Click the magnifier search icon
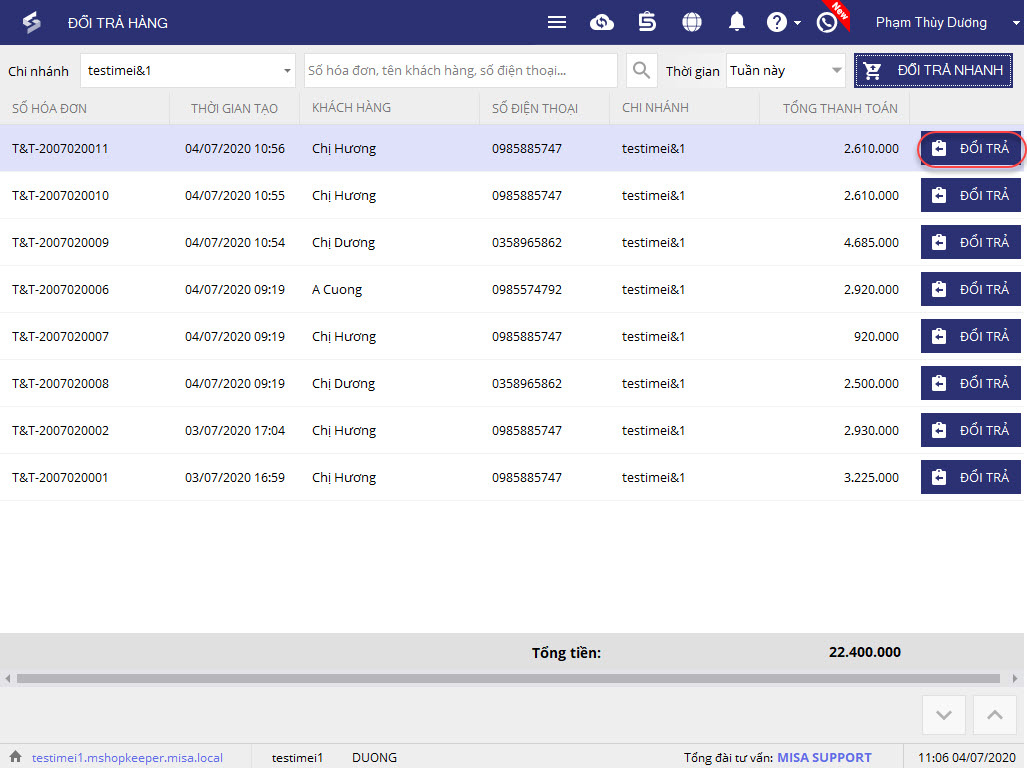The width and height of the screenshot is (1027, 768). [642, 71]
